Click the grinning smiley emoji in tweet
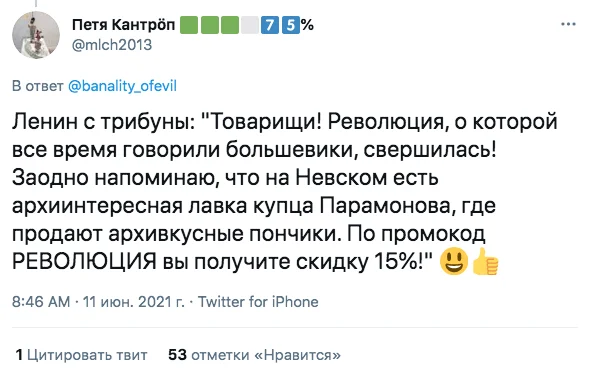This screenshot has height=377, width=593. [454, 261]
